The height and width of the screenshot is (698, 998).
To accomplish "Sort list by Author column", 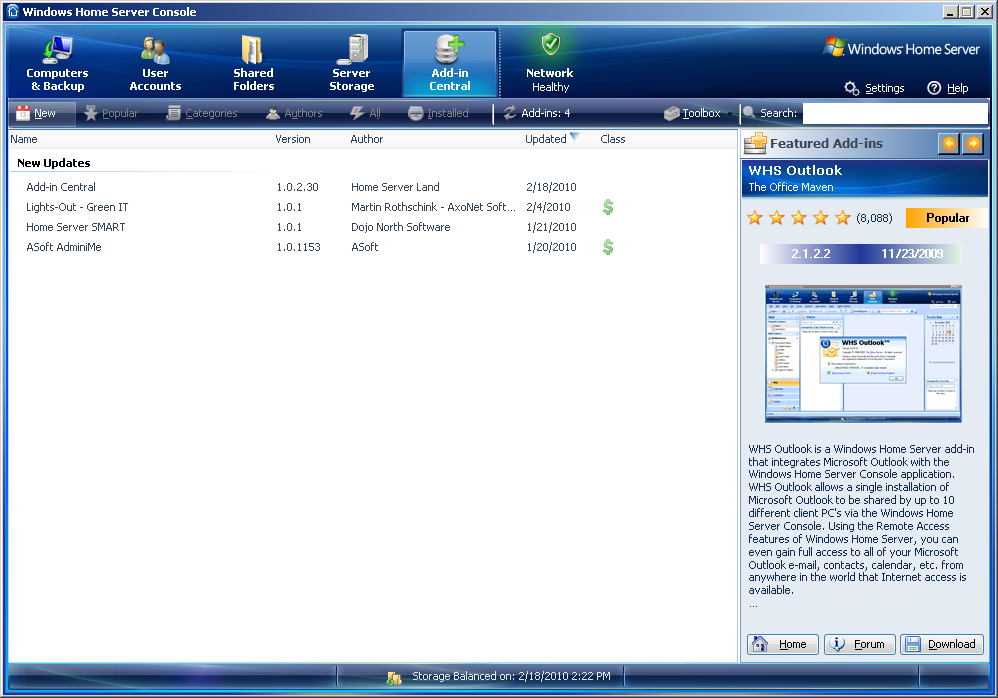I will point(367,139).
